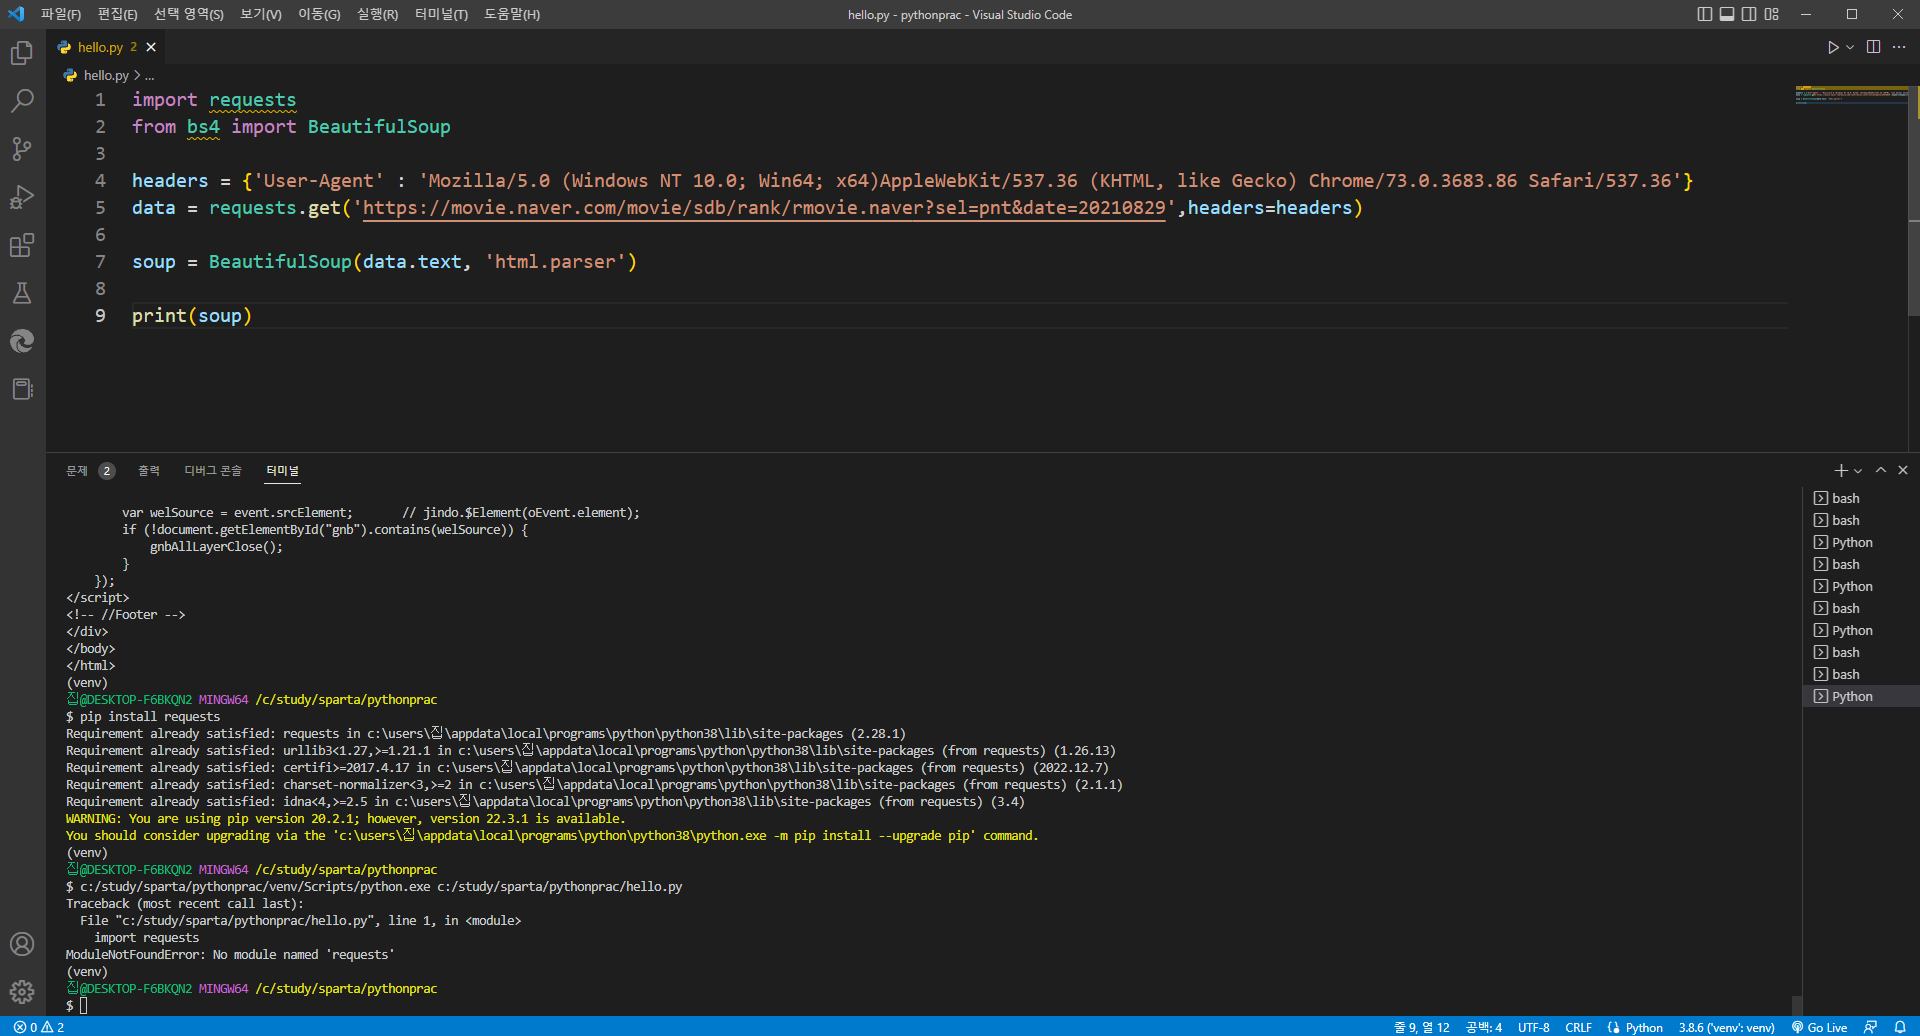Open the 편집(E) menu
1920x1036 pixels.
tap(117, 14)
